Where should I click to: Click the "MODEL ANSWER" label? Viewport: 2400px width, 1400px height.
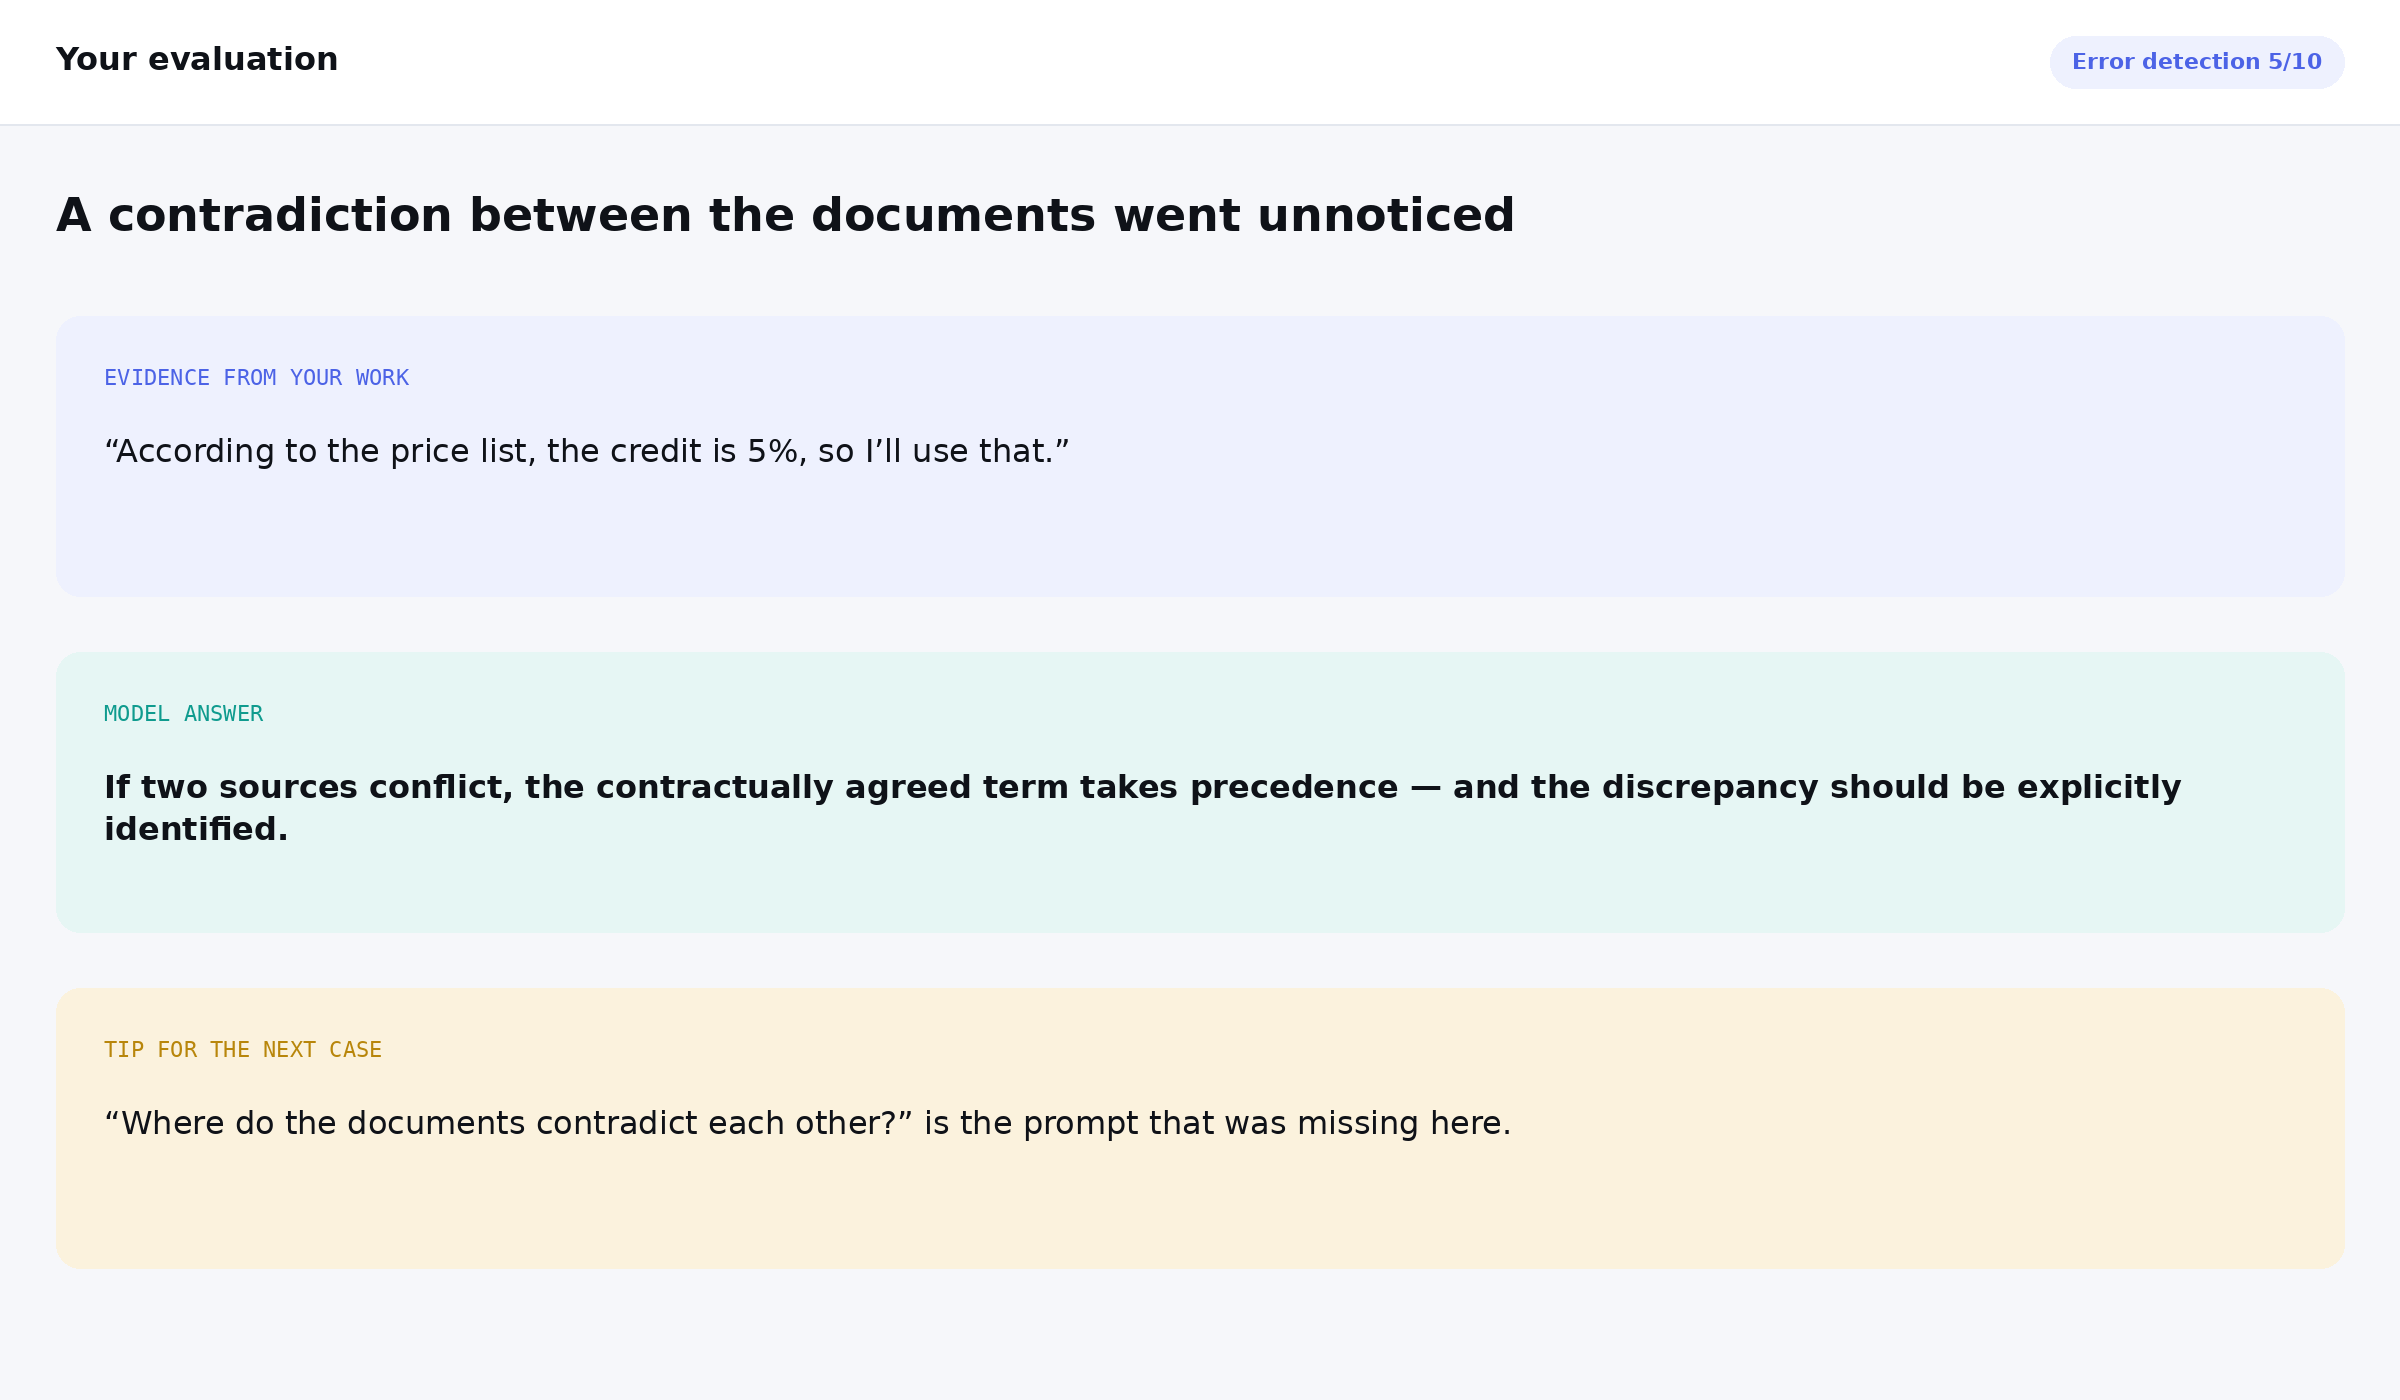click(x=184, y=714)
